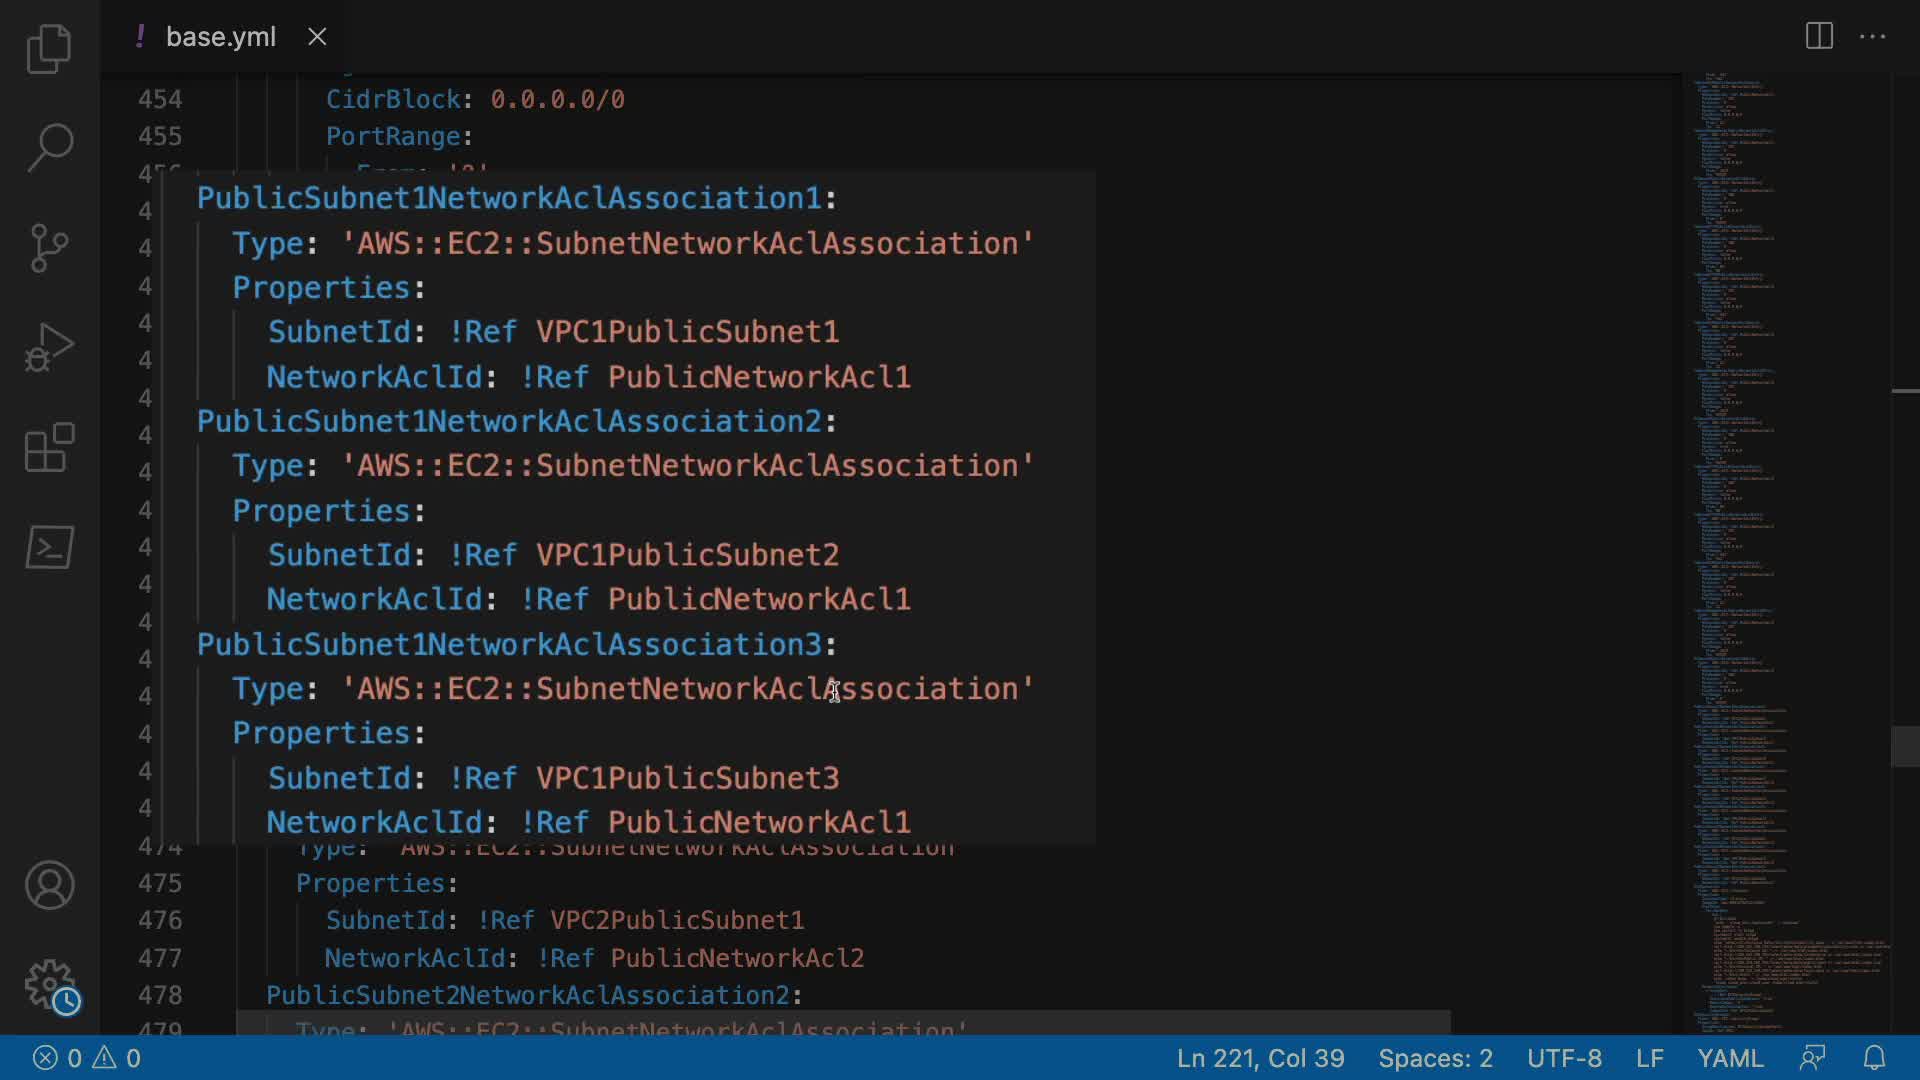The height and width of the screenshot is (1080, 1920).
Task: Split the editor to the right
Action: (x=1819, y=37)
